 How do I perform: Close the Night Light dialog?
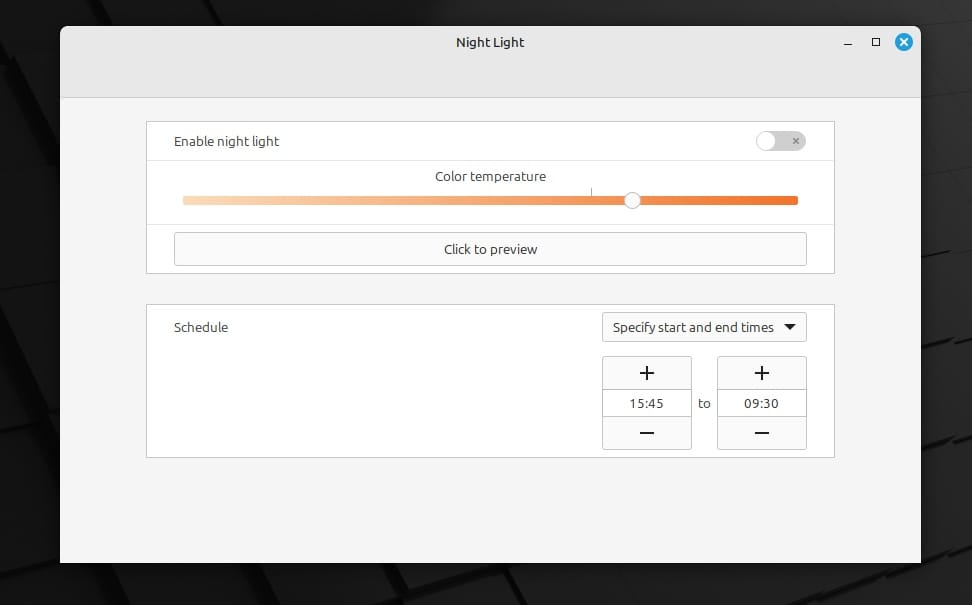point(904,42)
